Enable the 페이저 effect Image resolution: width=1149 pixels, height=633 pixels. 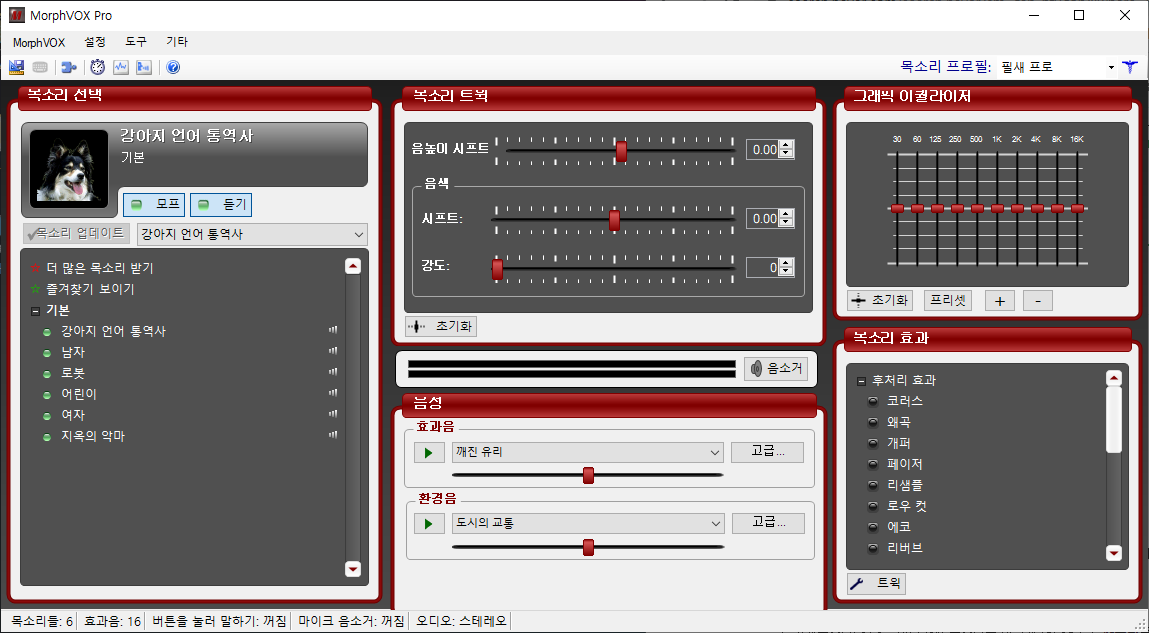click(873, 464)
